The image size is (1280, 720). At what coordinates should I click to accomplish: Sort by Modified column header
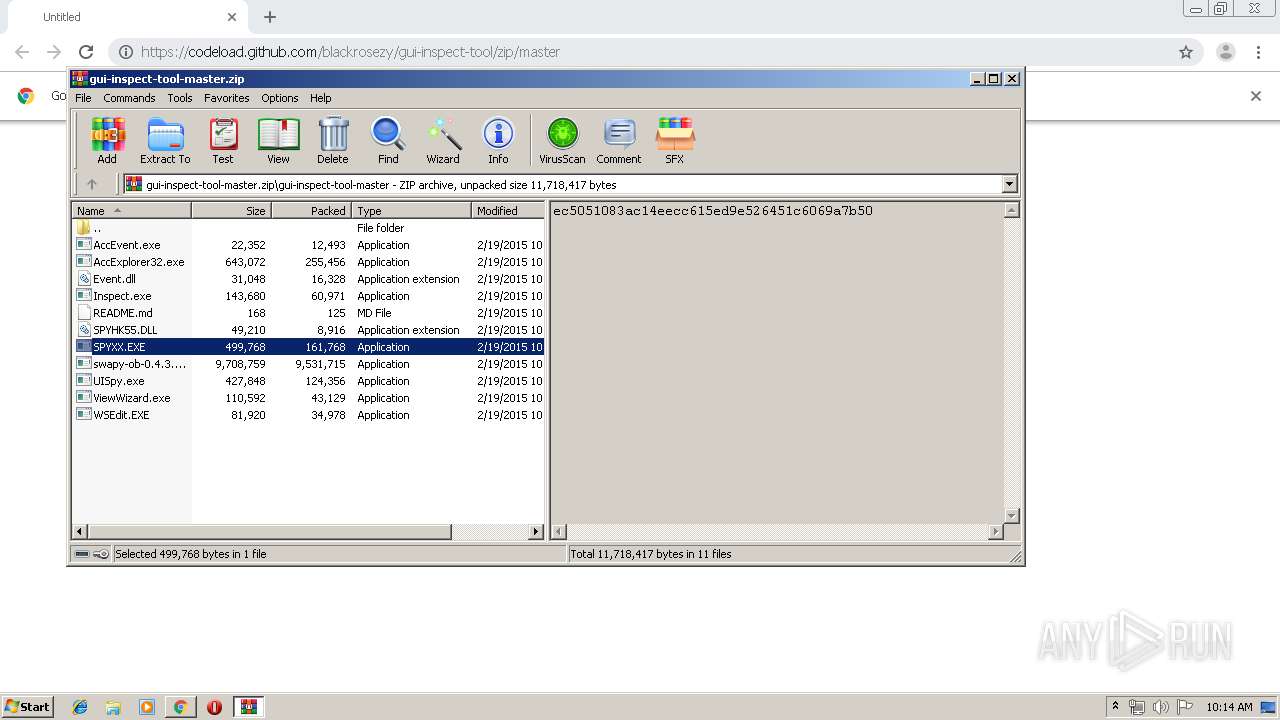(507, 210)
